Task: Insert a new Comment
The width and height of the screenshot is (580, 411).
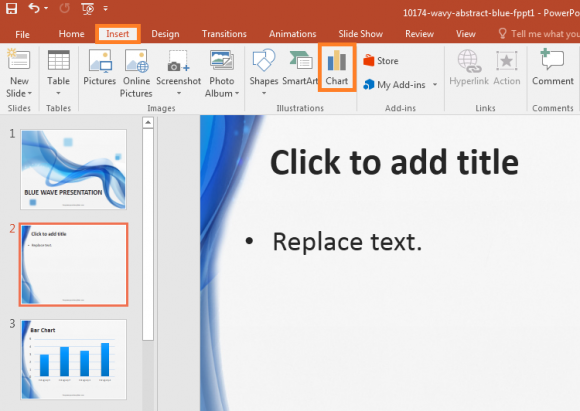Action: (553, 67)
